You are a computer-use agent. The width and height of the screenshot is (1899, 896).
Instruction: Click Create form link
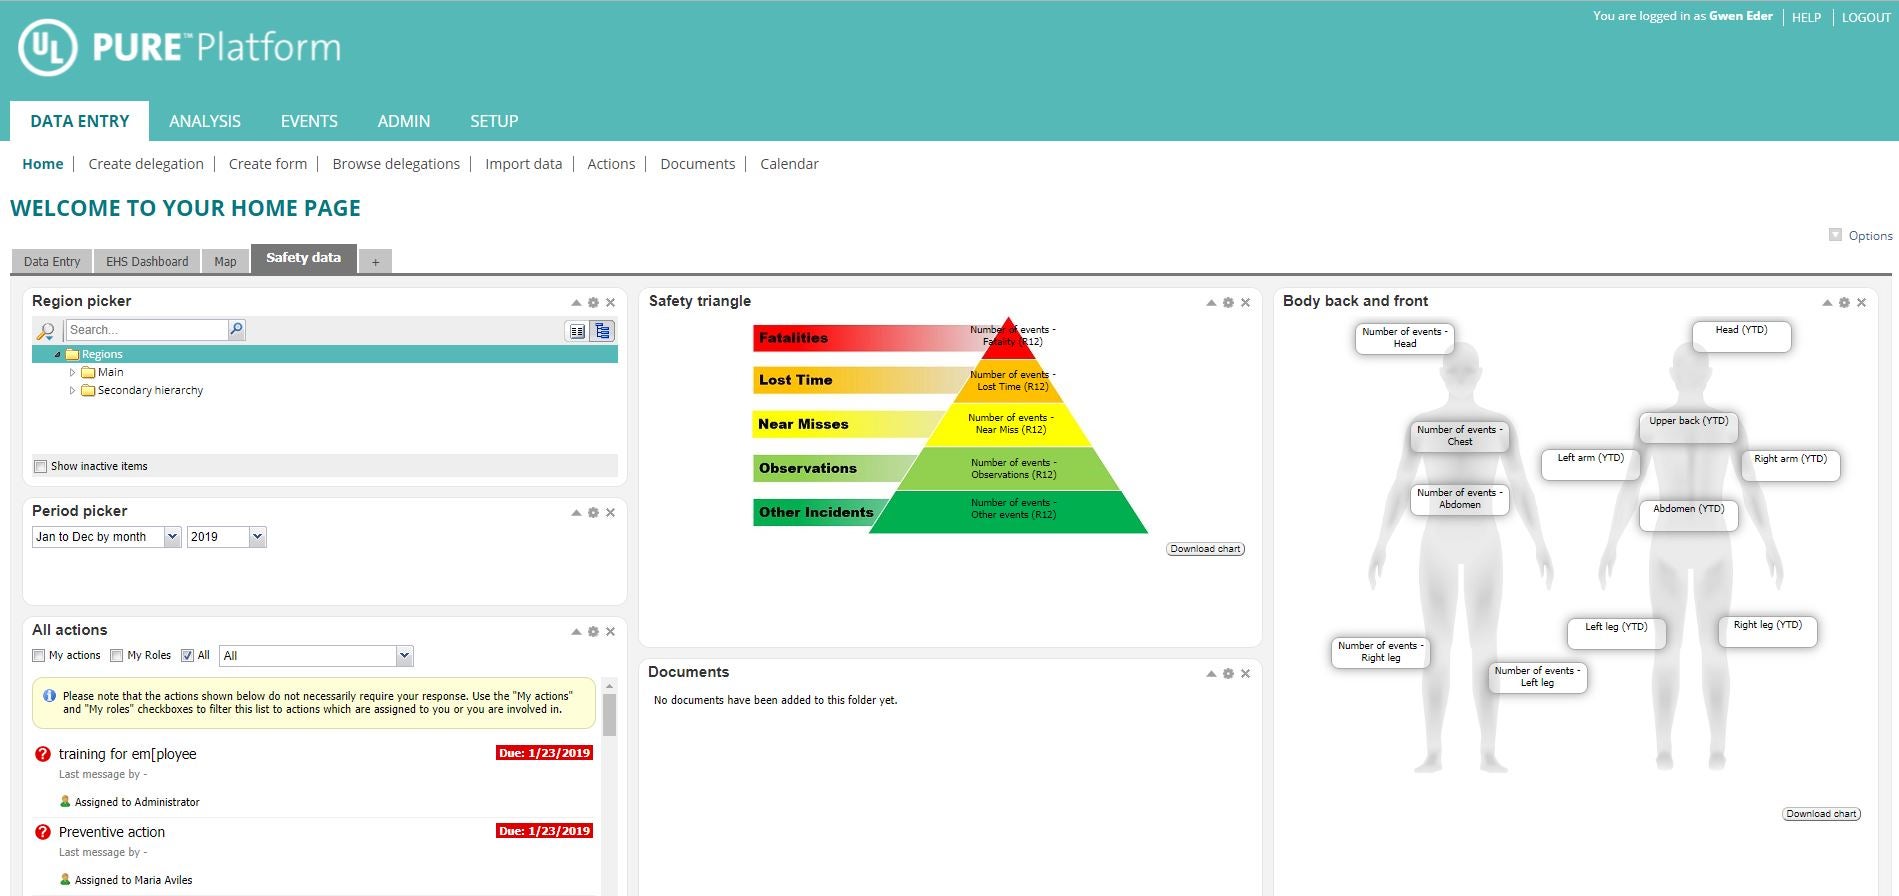(x=268, y=164)
